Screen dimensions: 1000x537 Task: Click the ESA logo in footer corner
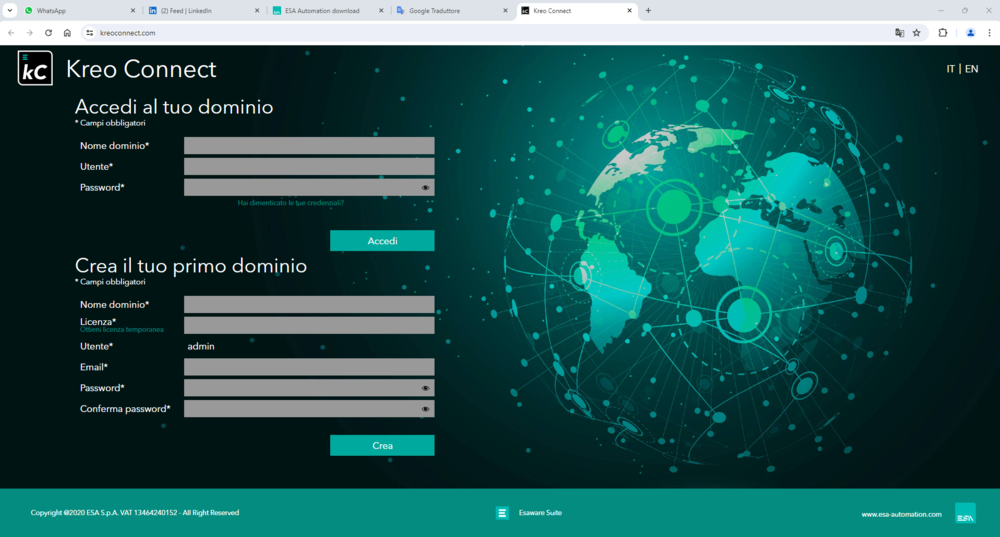point(965,513)
